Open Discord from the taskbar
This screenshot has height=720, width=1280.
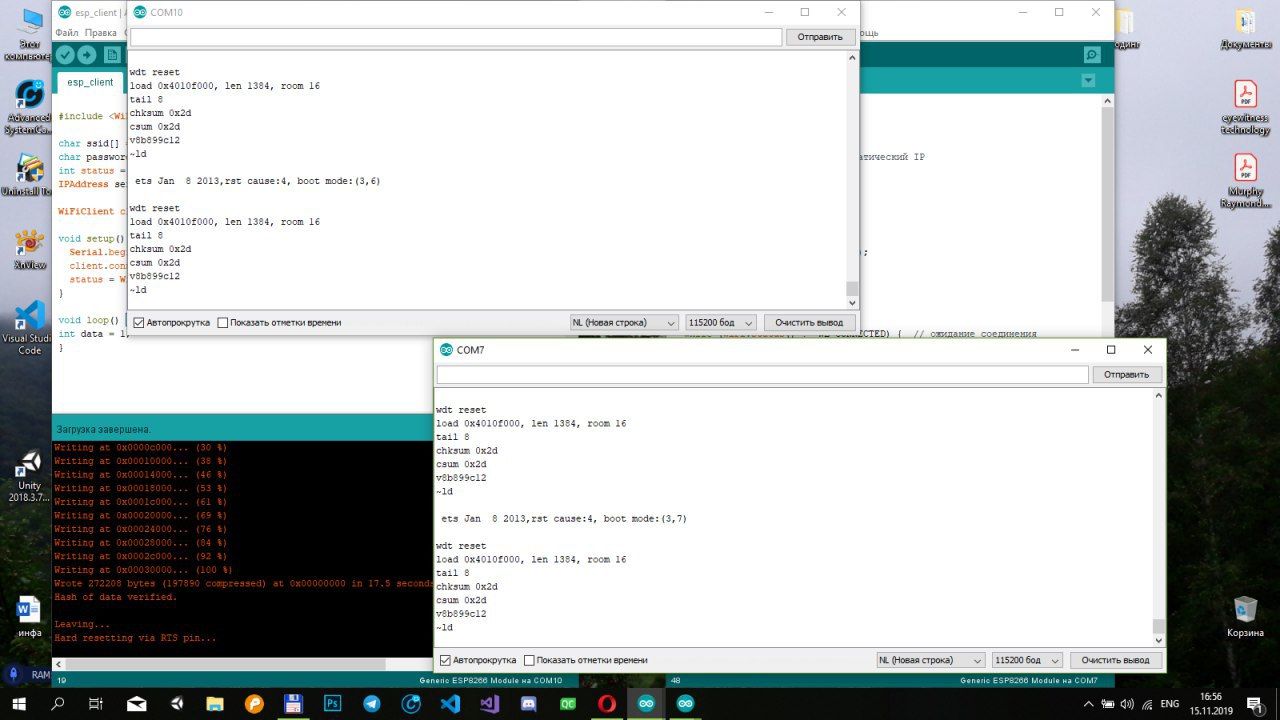pyautogui.click(x=528, y=704)
